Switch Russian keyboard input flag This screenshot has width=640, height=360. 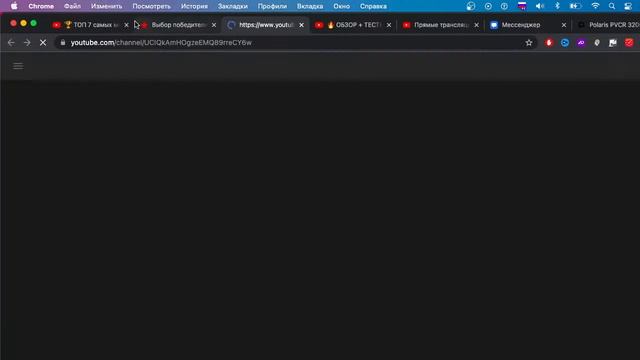[x=522, y=6]
